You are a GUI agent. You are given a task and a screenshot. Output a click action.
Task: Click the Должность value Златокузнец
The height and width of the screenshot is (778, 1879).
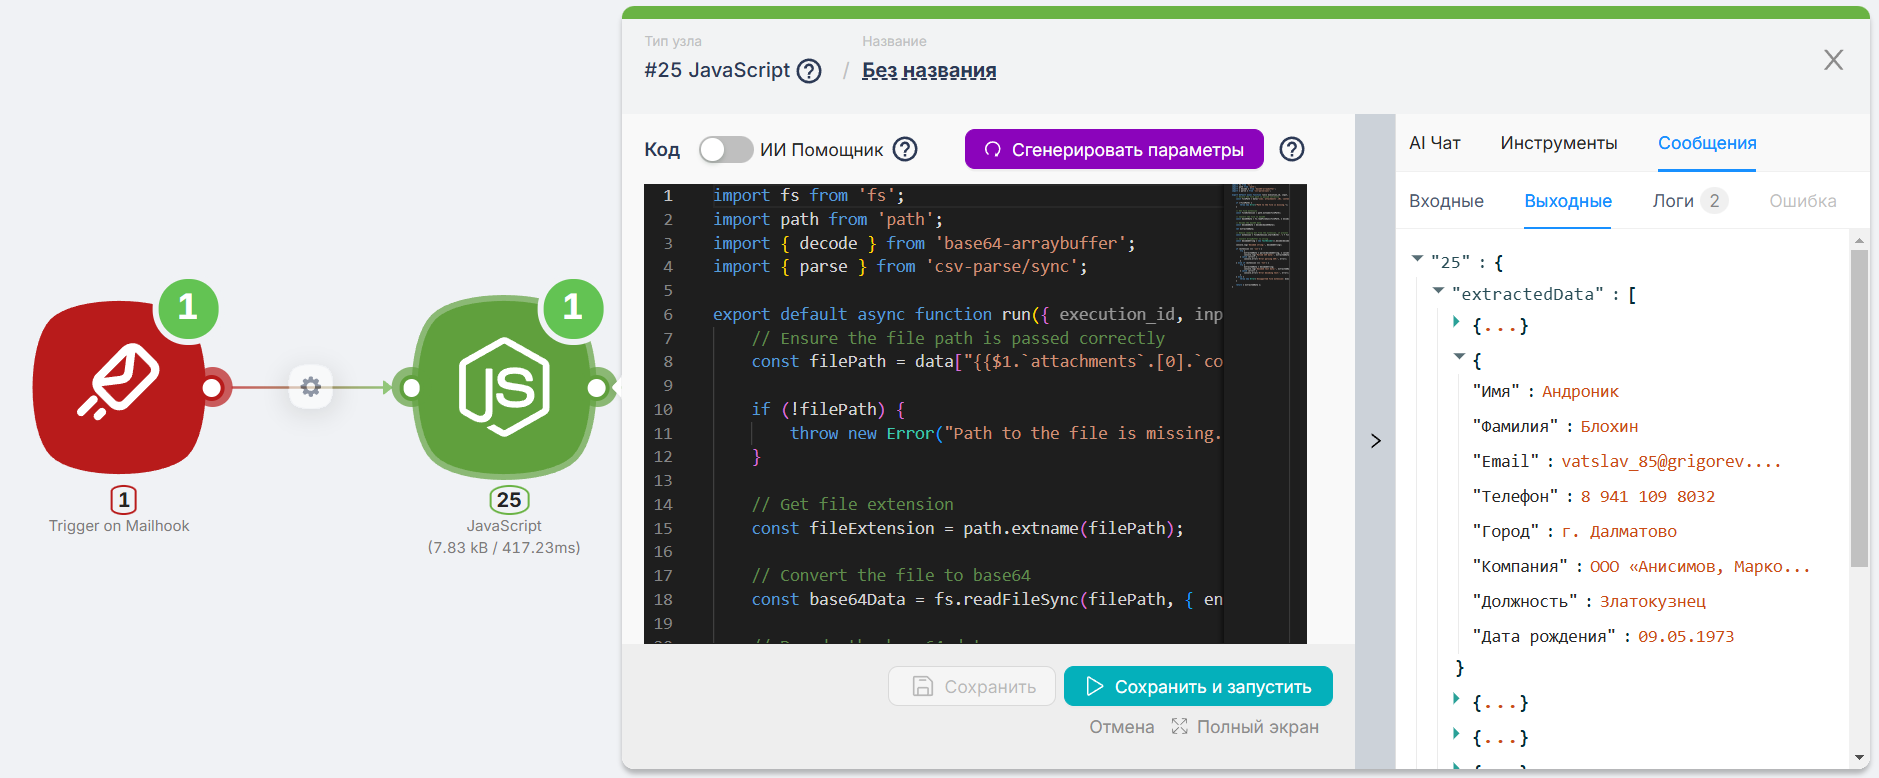(x=1652, y=602)
